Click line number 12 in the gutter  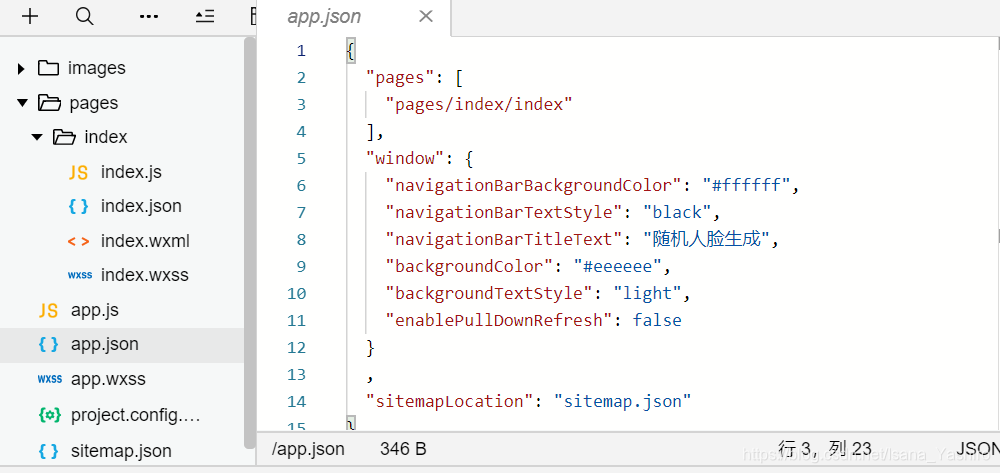point(297,347)
